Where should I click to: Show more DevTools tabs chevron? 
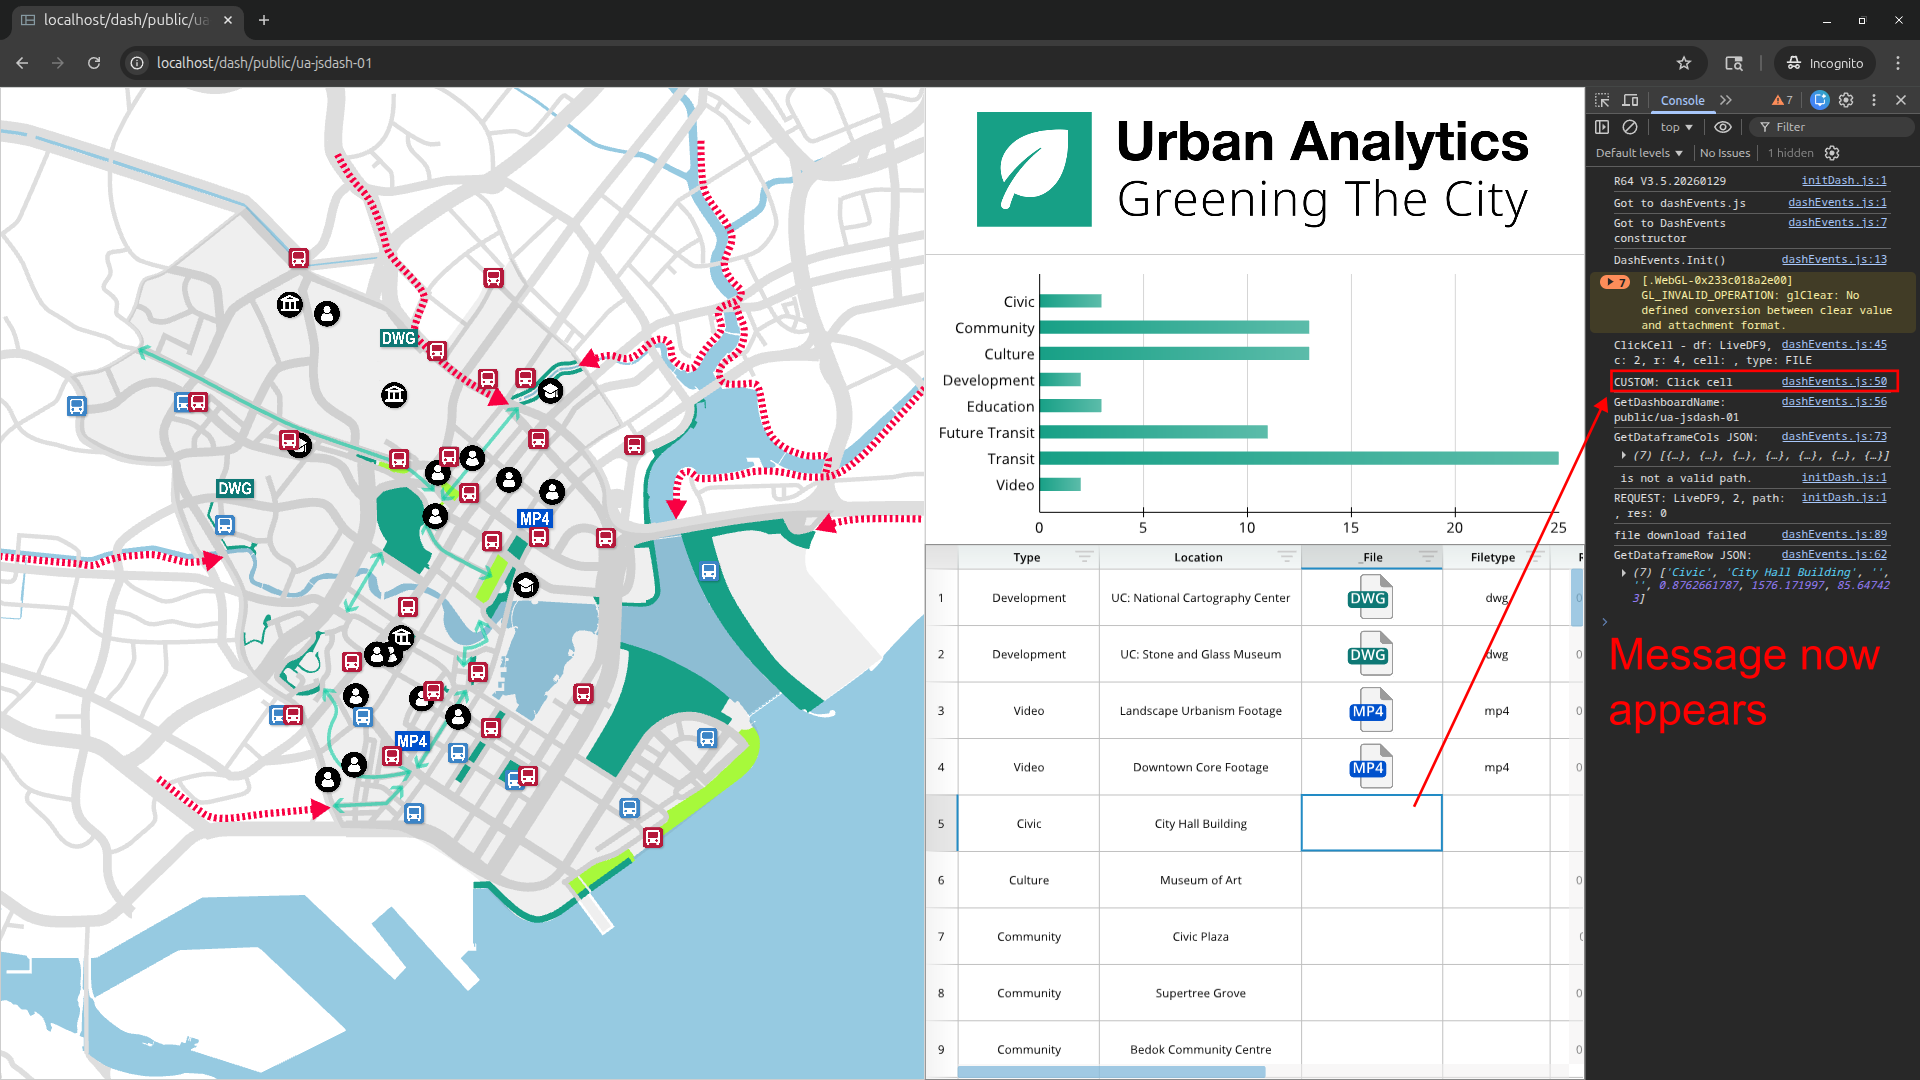1726,100
